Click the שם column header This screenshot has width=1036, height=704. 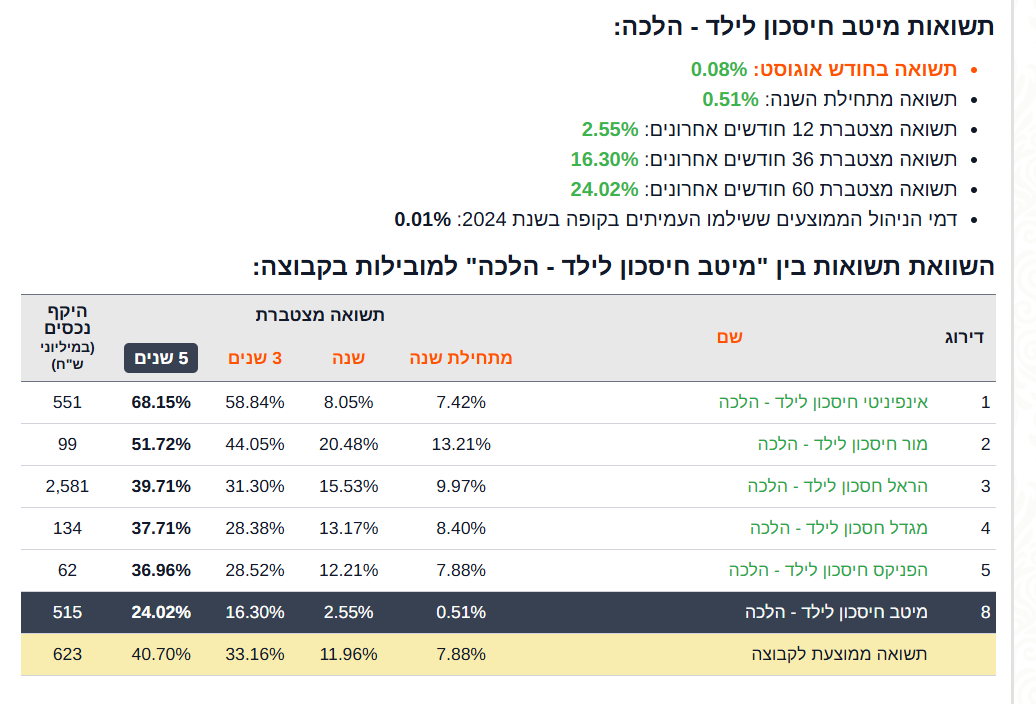tap(729, 337)
